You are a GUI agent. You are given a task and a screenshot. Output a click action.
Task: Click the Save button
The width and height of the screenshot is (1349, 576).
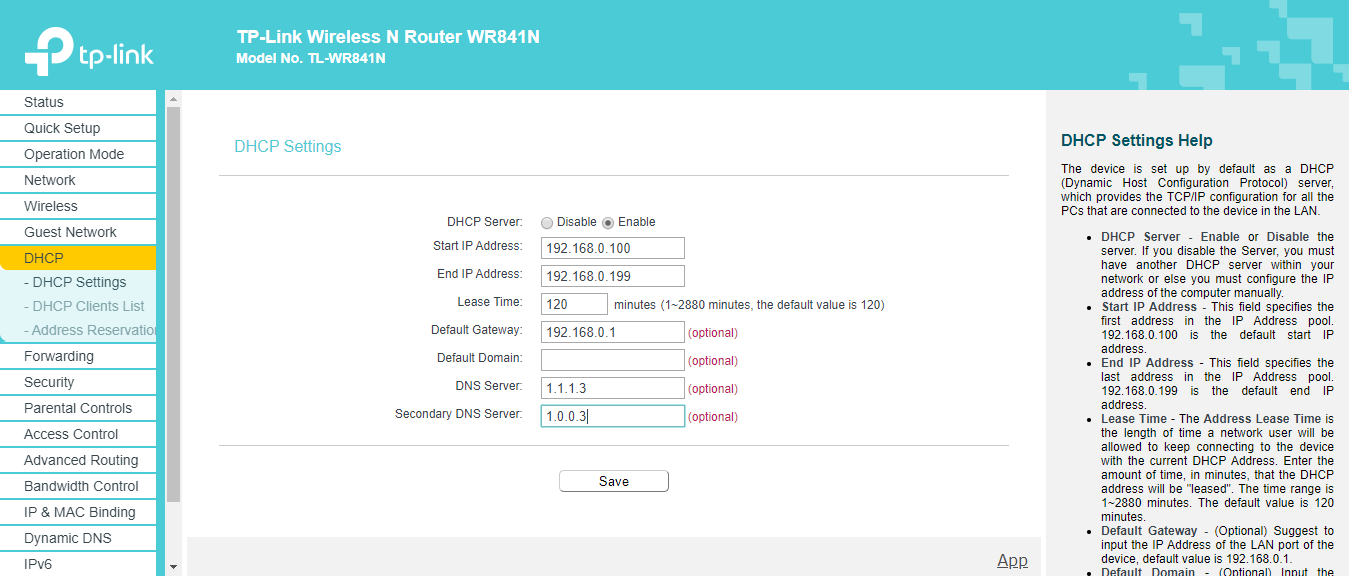[613, 481]
